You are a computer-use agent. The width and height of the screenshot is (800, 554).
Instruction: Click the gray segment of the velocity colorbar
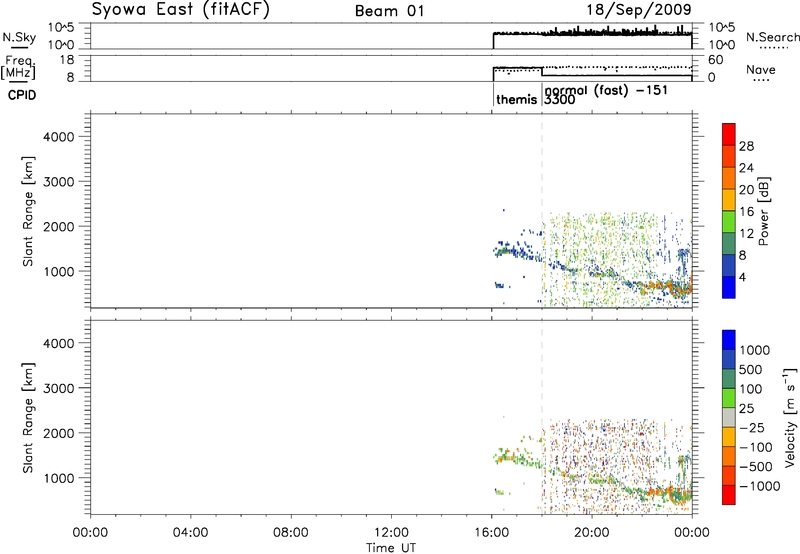tap(729, 418)
